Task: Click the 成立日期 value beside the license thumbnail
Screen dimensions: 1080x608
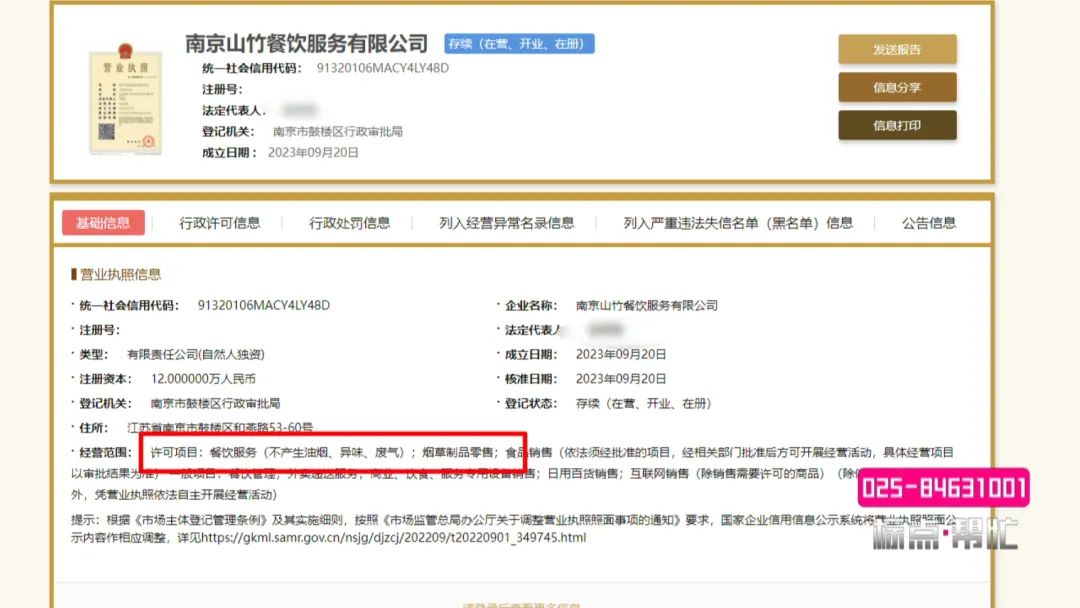Action: tap(313, 152)
